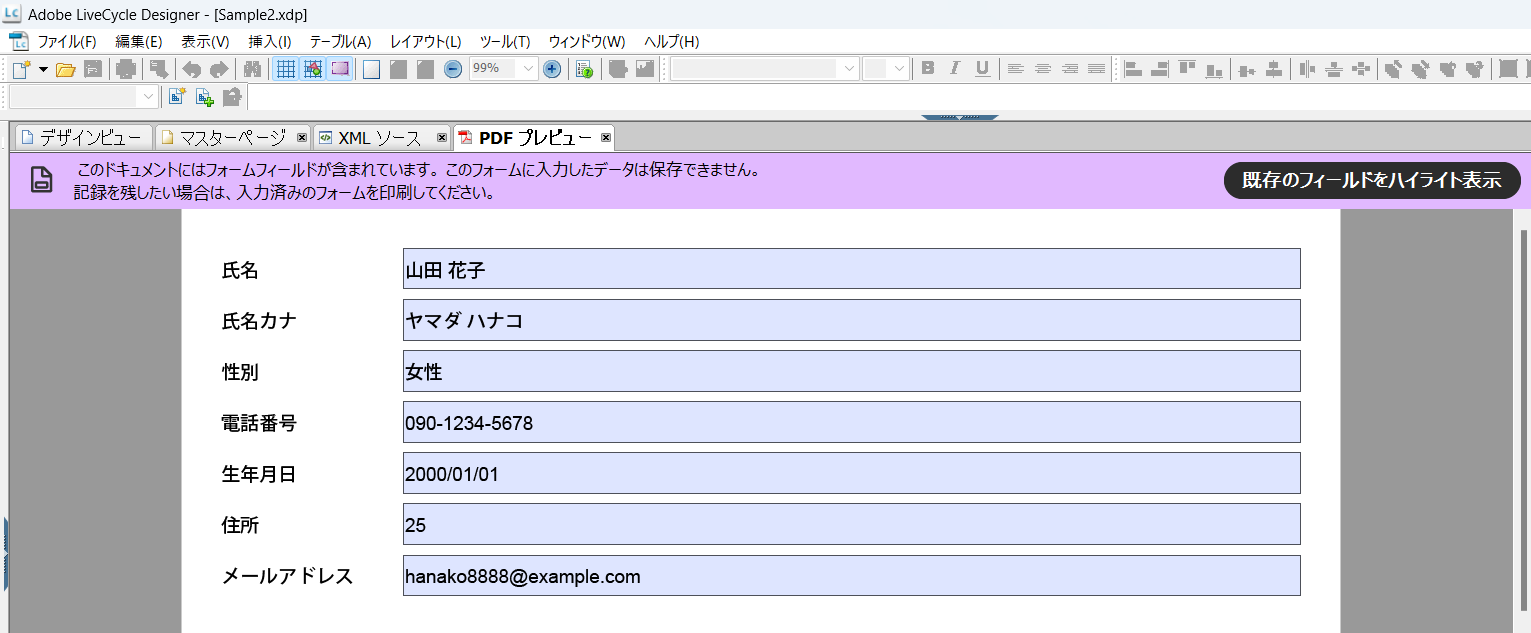Click the save icon on the toolbar
This screenshot has width=1531, height=633.
tap(92, 68)
